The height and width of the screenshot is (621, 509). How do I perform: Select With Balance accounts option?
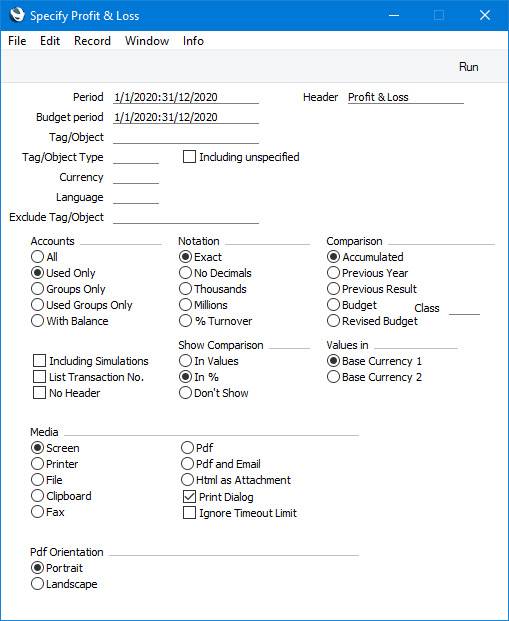[x=37, y=321]
